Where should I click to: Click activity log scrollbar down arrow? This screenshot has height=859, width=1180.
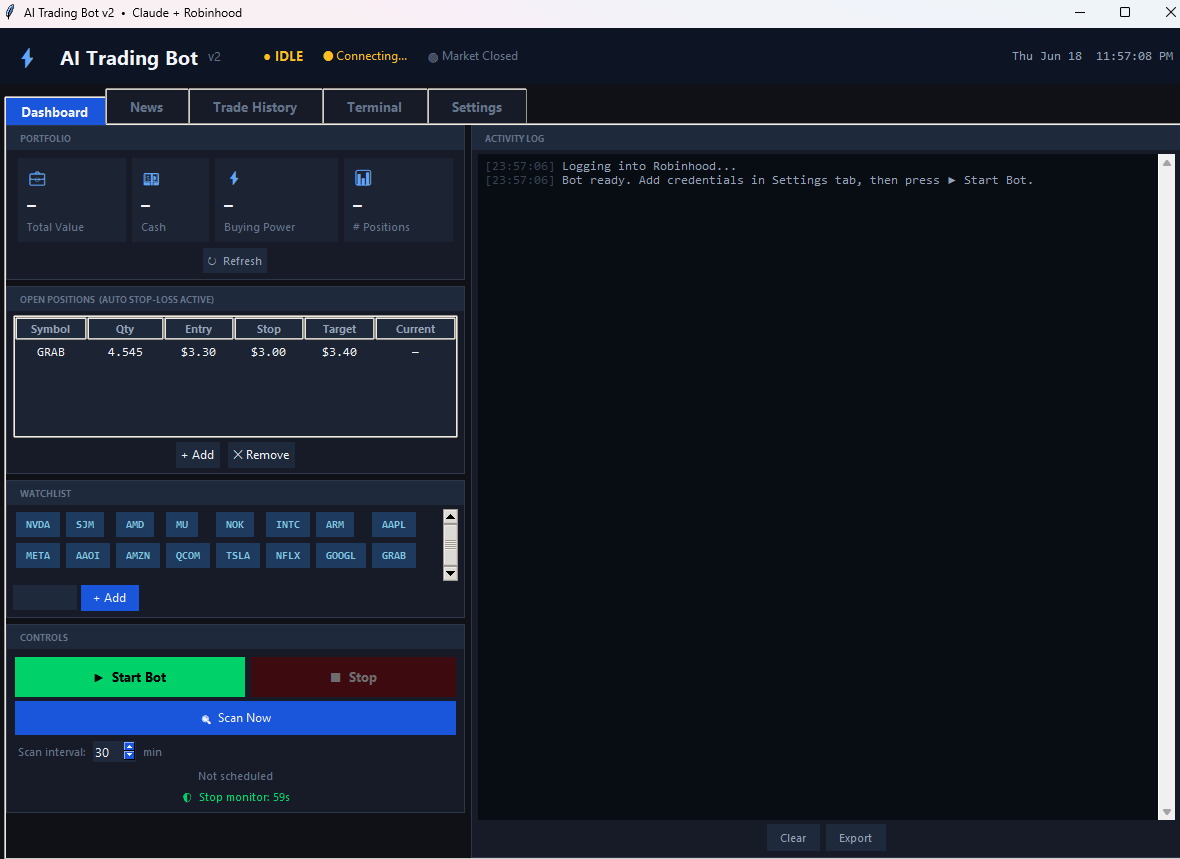point(1167,812)
